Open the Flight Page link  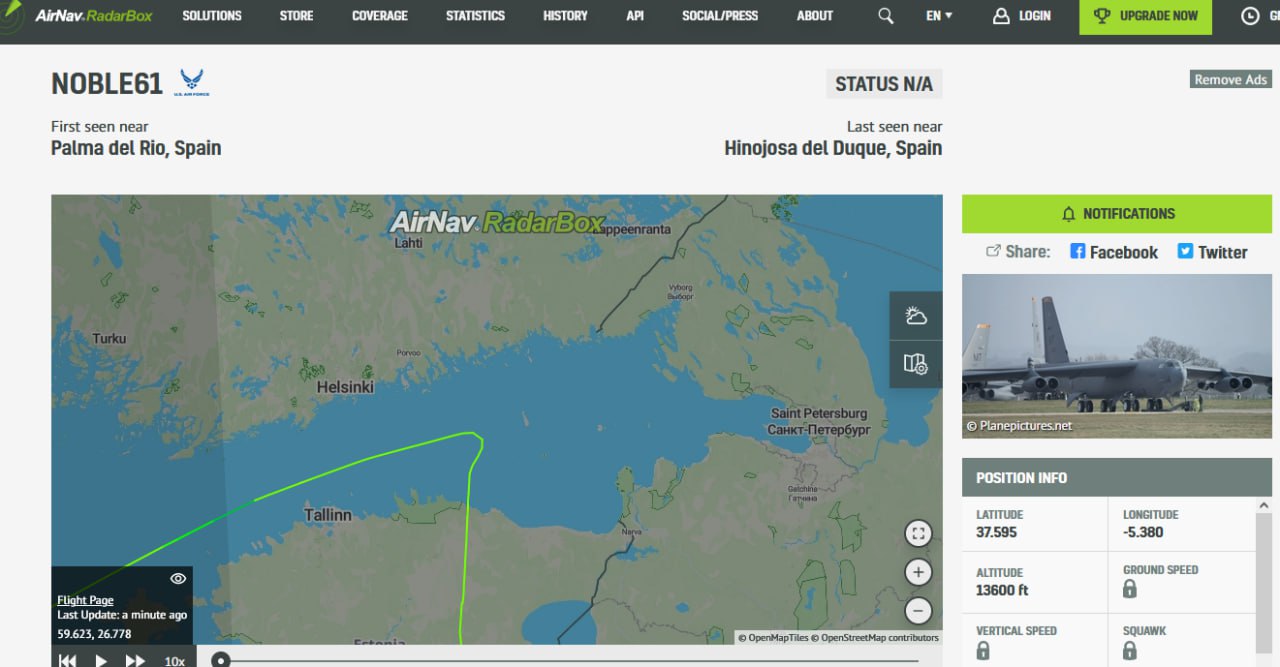tap(85, 600)
